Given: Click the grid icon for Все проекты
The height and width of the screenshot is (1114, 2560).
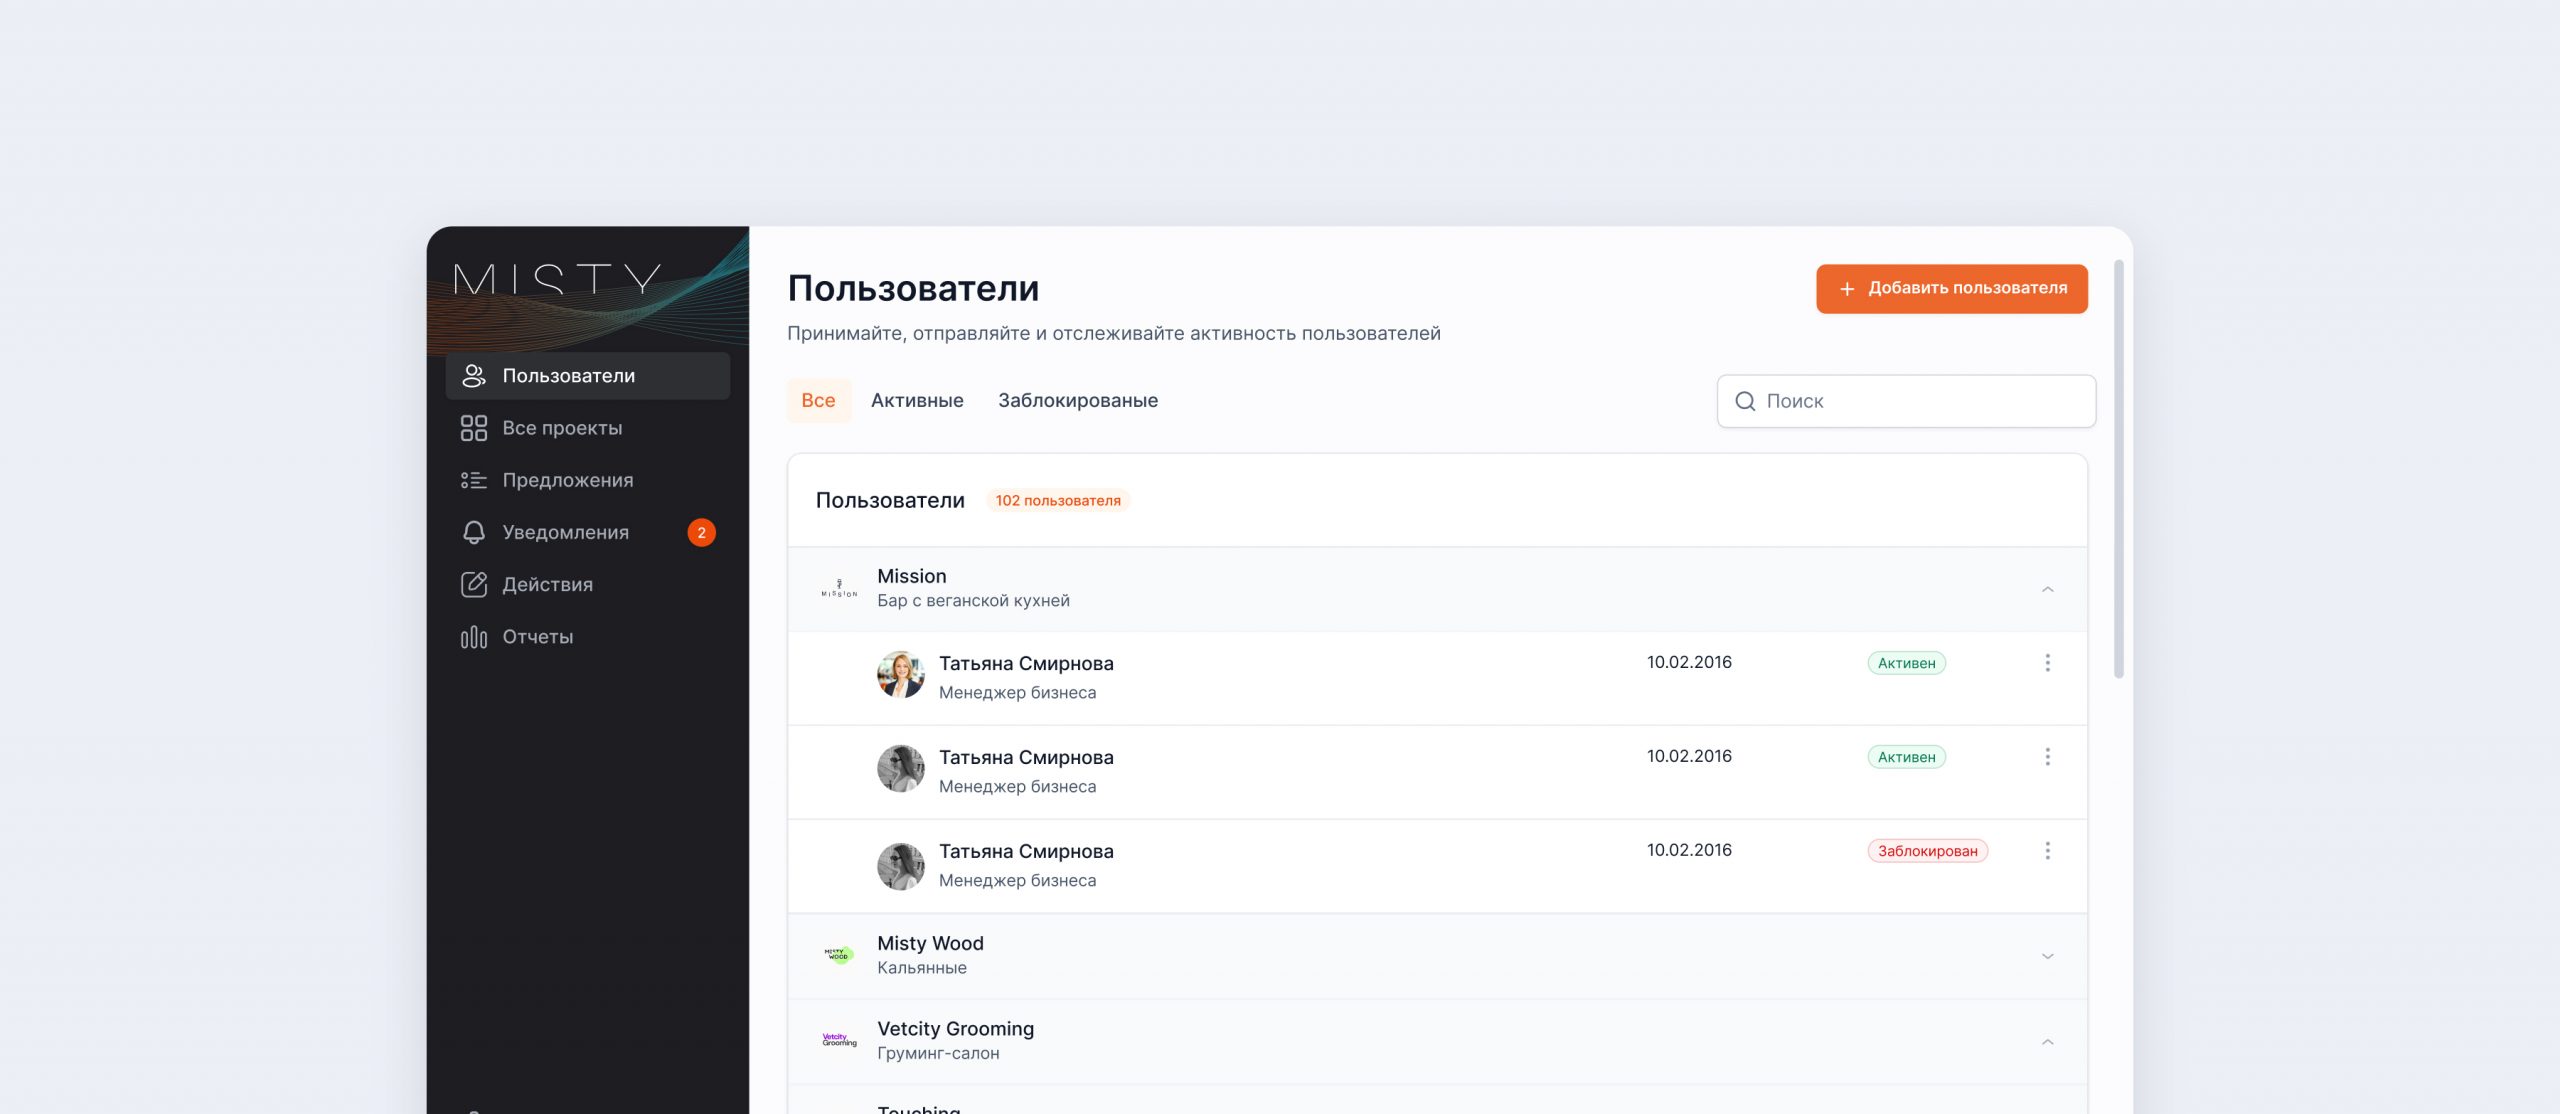Looking at the screenshot, I should point(474,428).
